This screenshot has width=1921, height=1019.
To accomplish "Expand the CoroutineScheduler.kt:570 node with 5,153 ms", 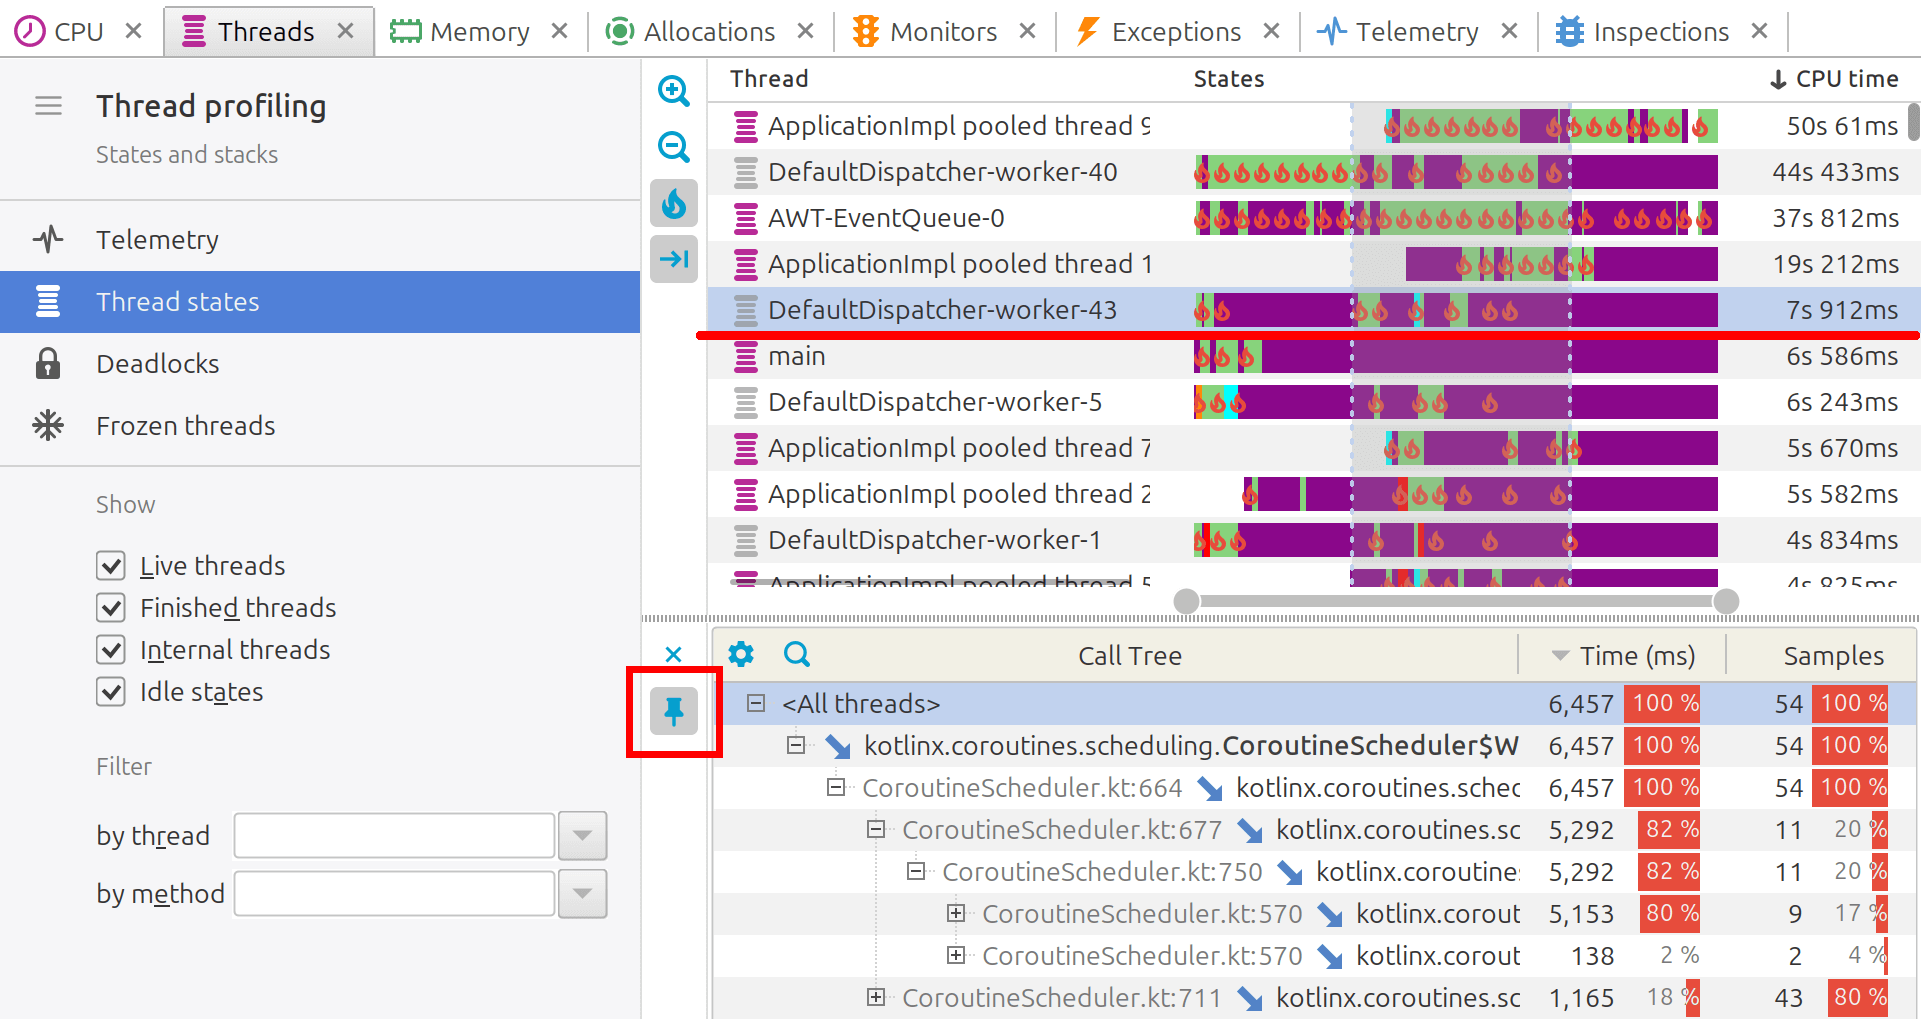I will click(x=956, y=913).
